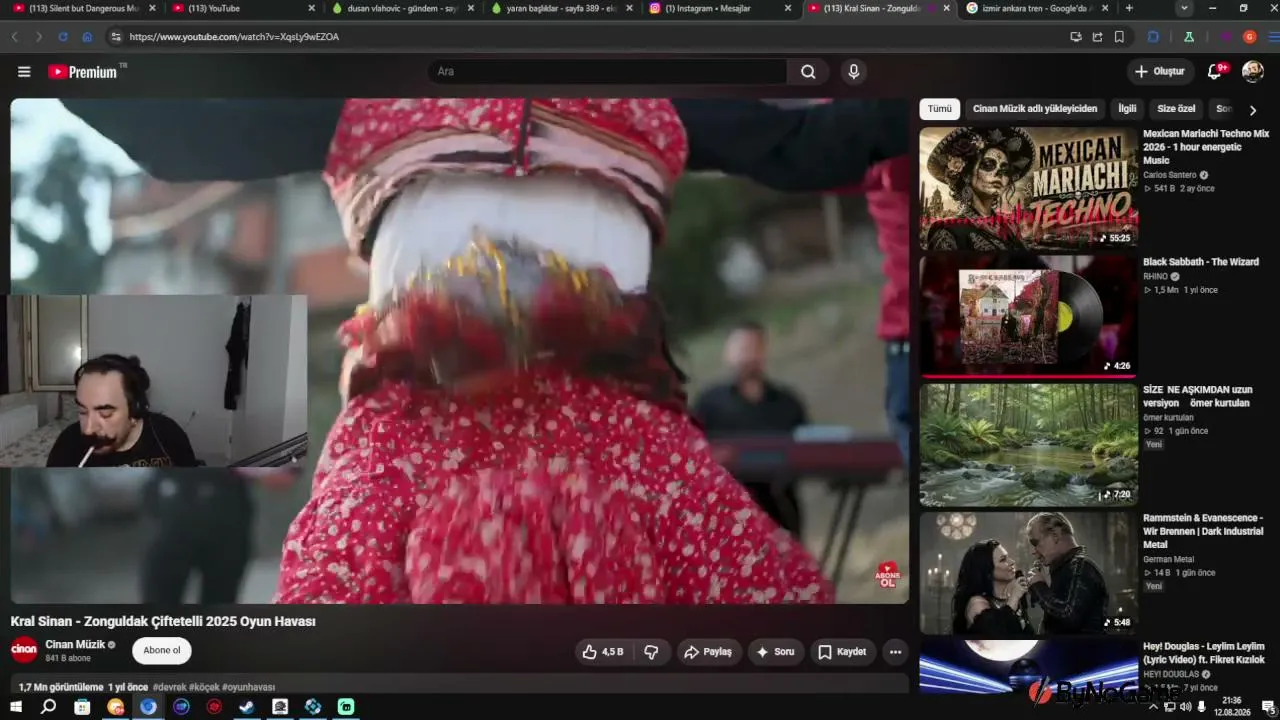Viewport: 1280px width, 720px height.
Task: Switch to Instagram Mesajlar tab
Action: 723,8
